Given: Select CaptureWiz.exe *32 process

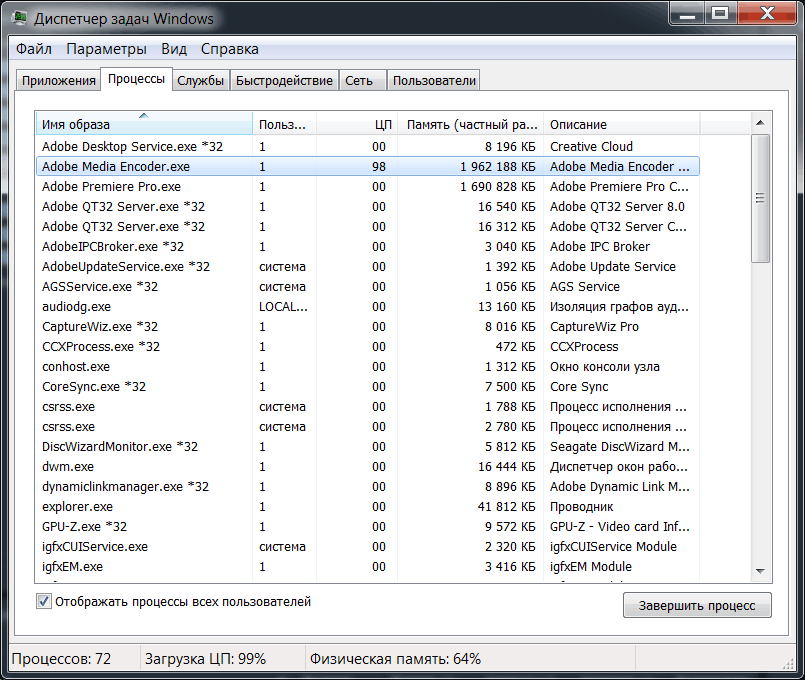Looking at the screenshot, I should pos(368,326).
